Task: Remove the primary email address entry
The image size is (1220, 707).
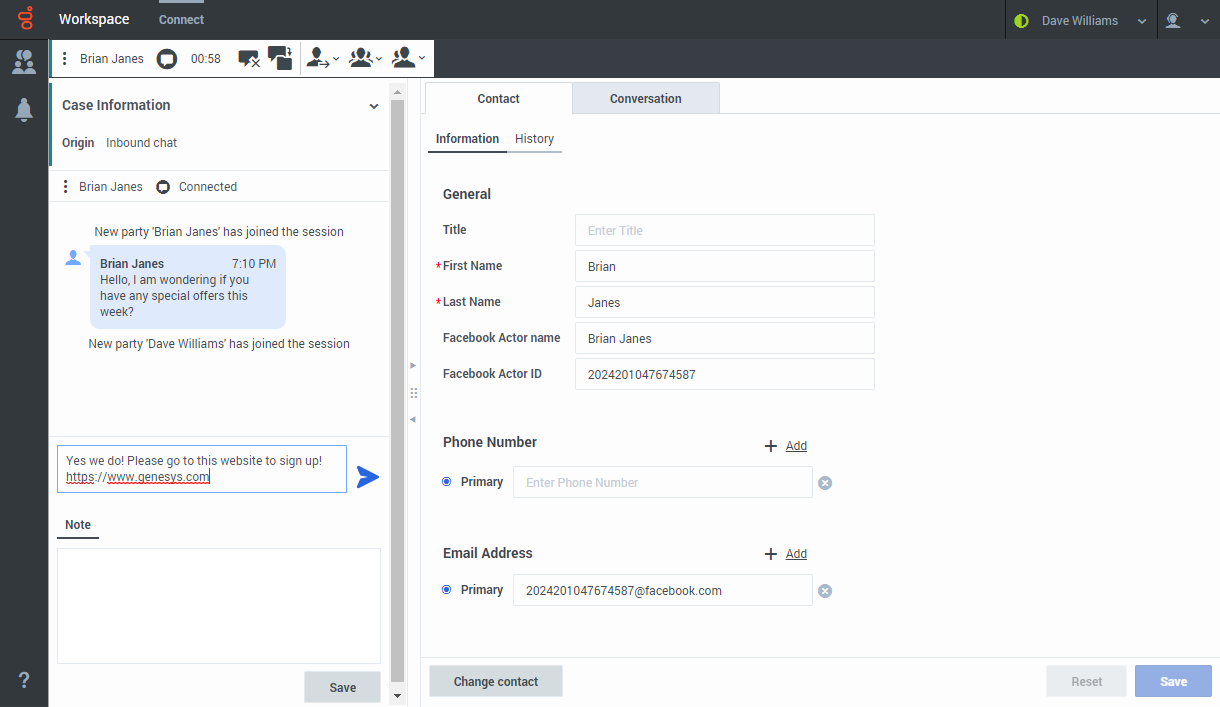Action: (x=825, y=591)
